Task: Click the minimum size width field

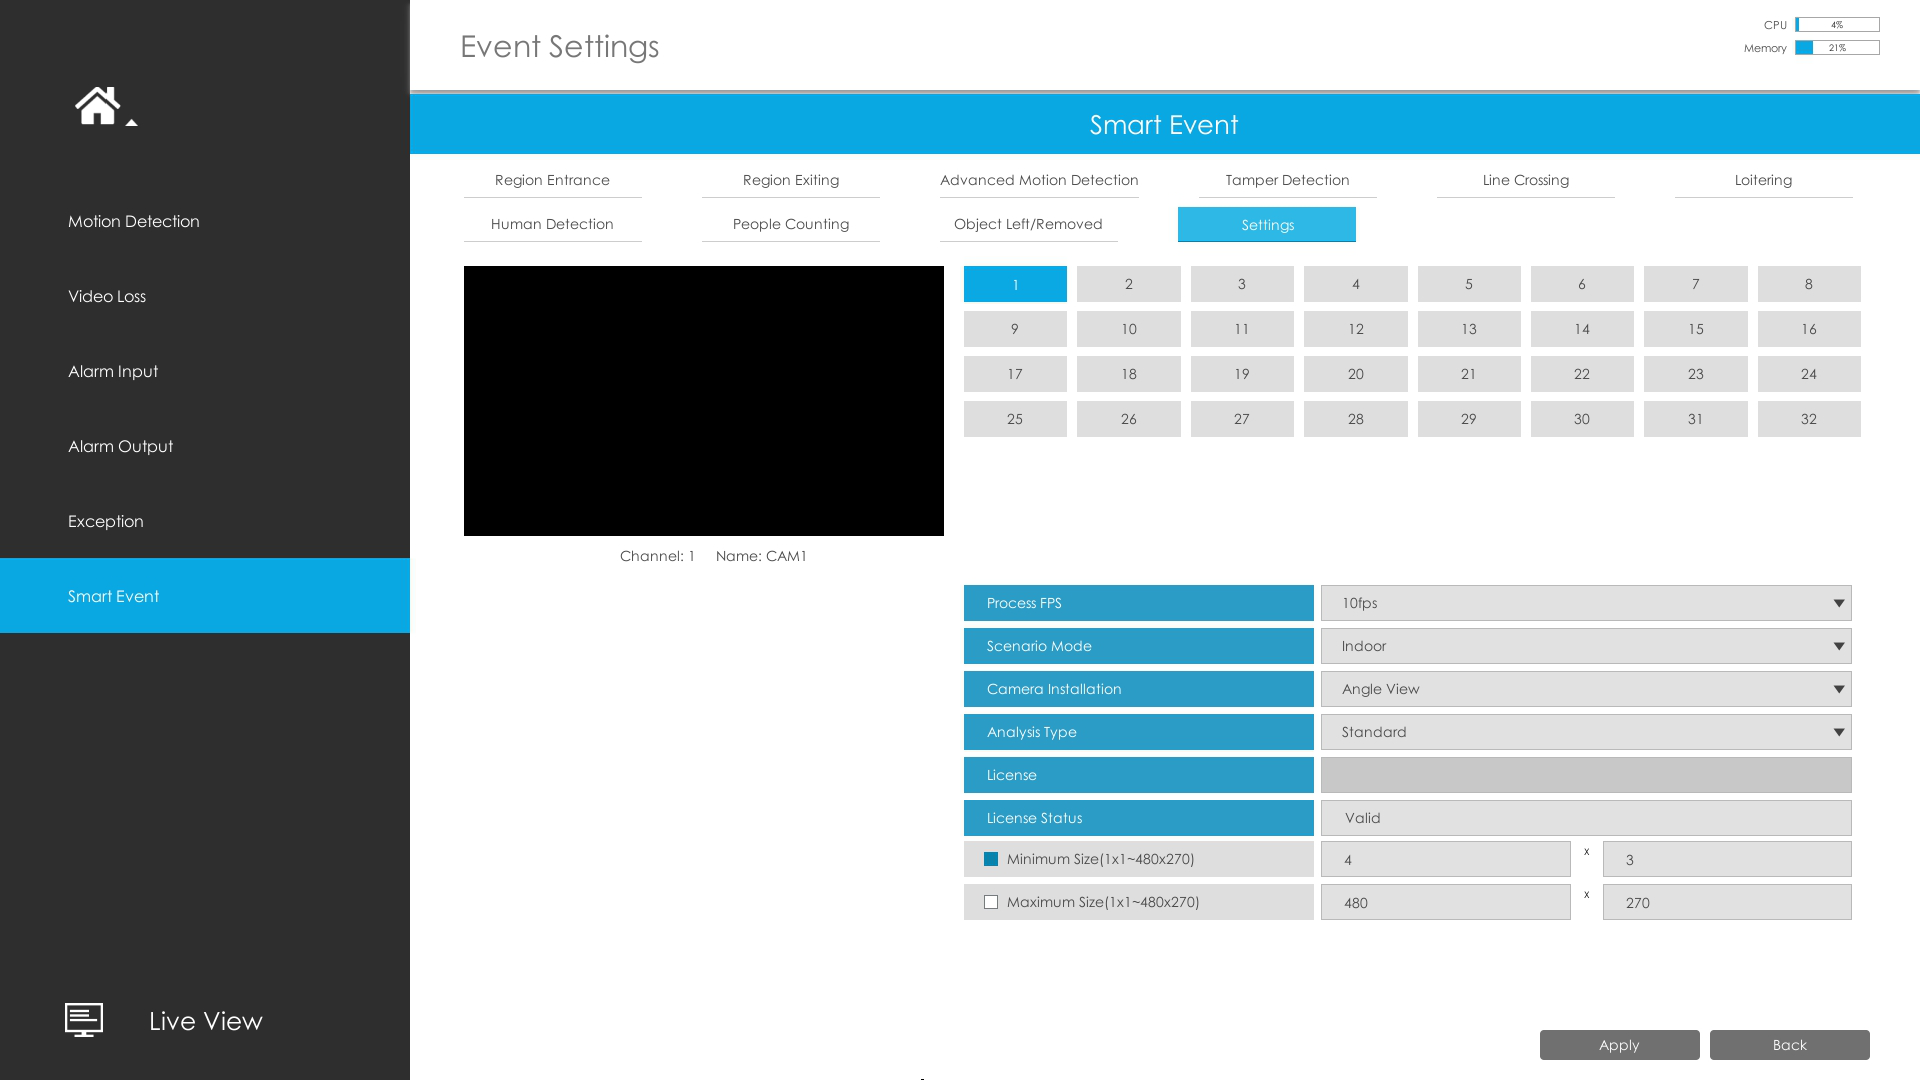Action: click(1445, 859)
